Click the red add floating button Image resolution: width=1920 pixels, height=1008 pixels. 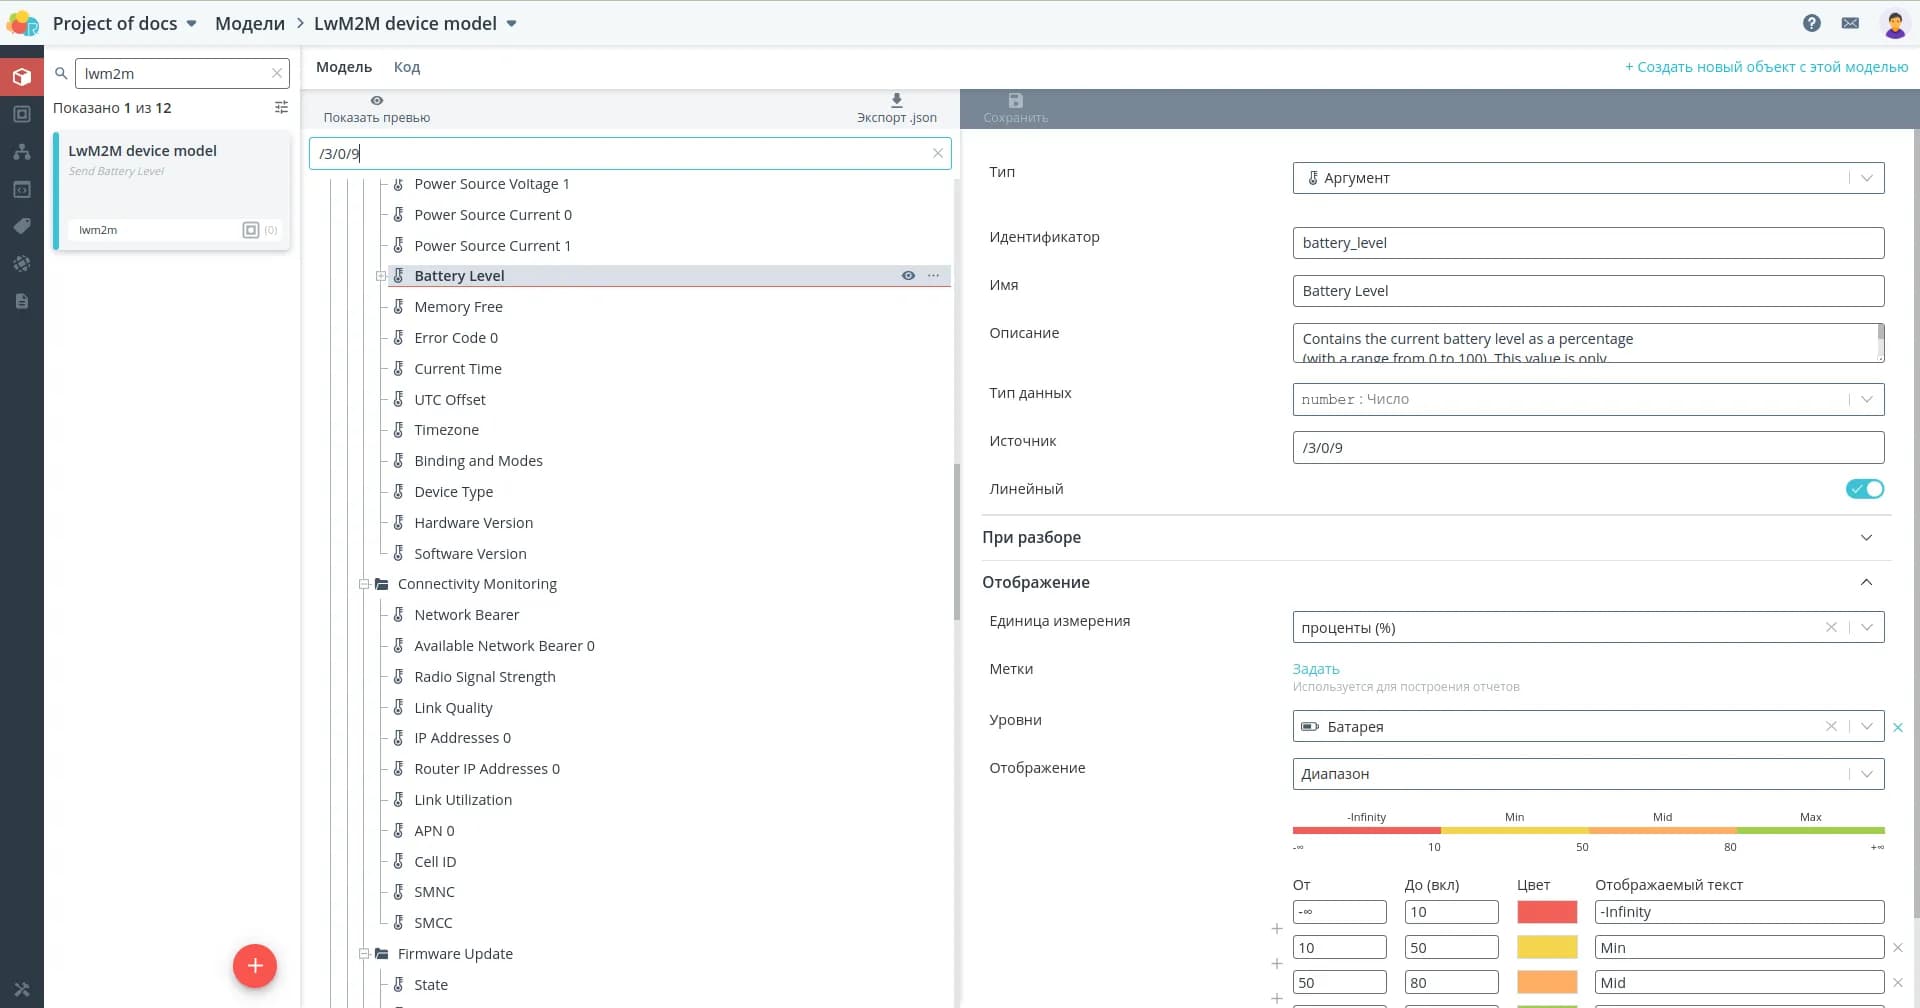255,966
